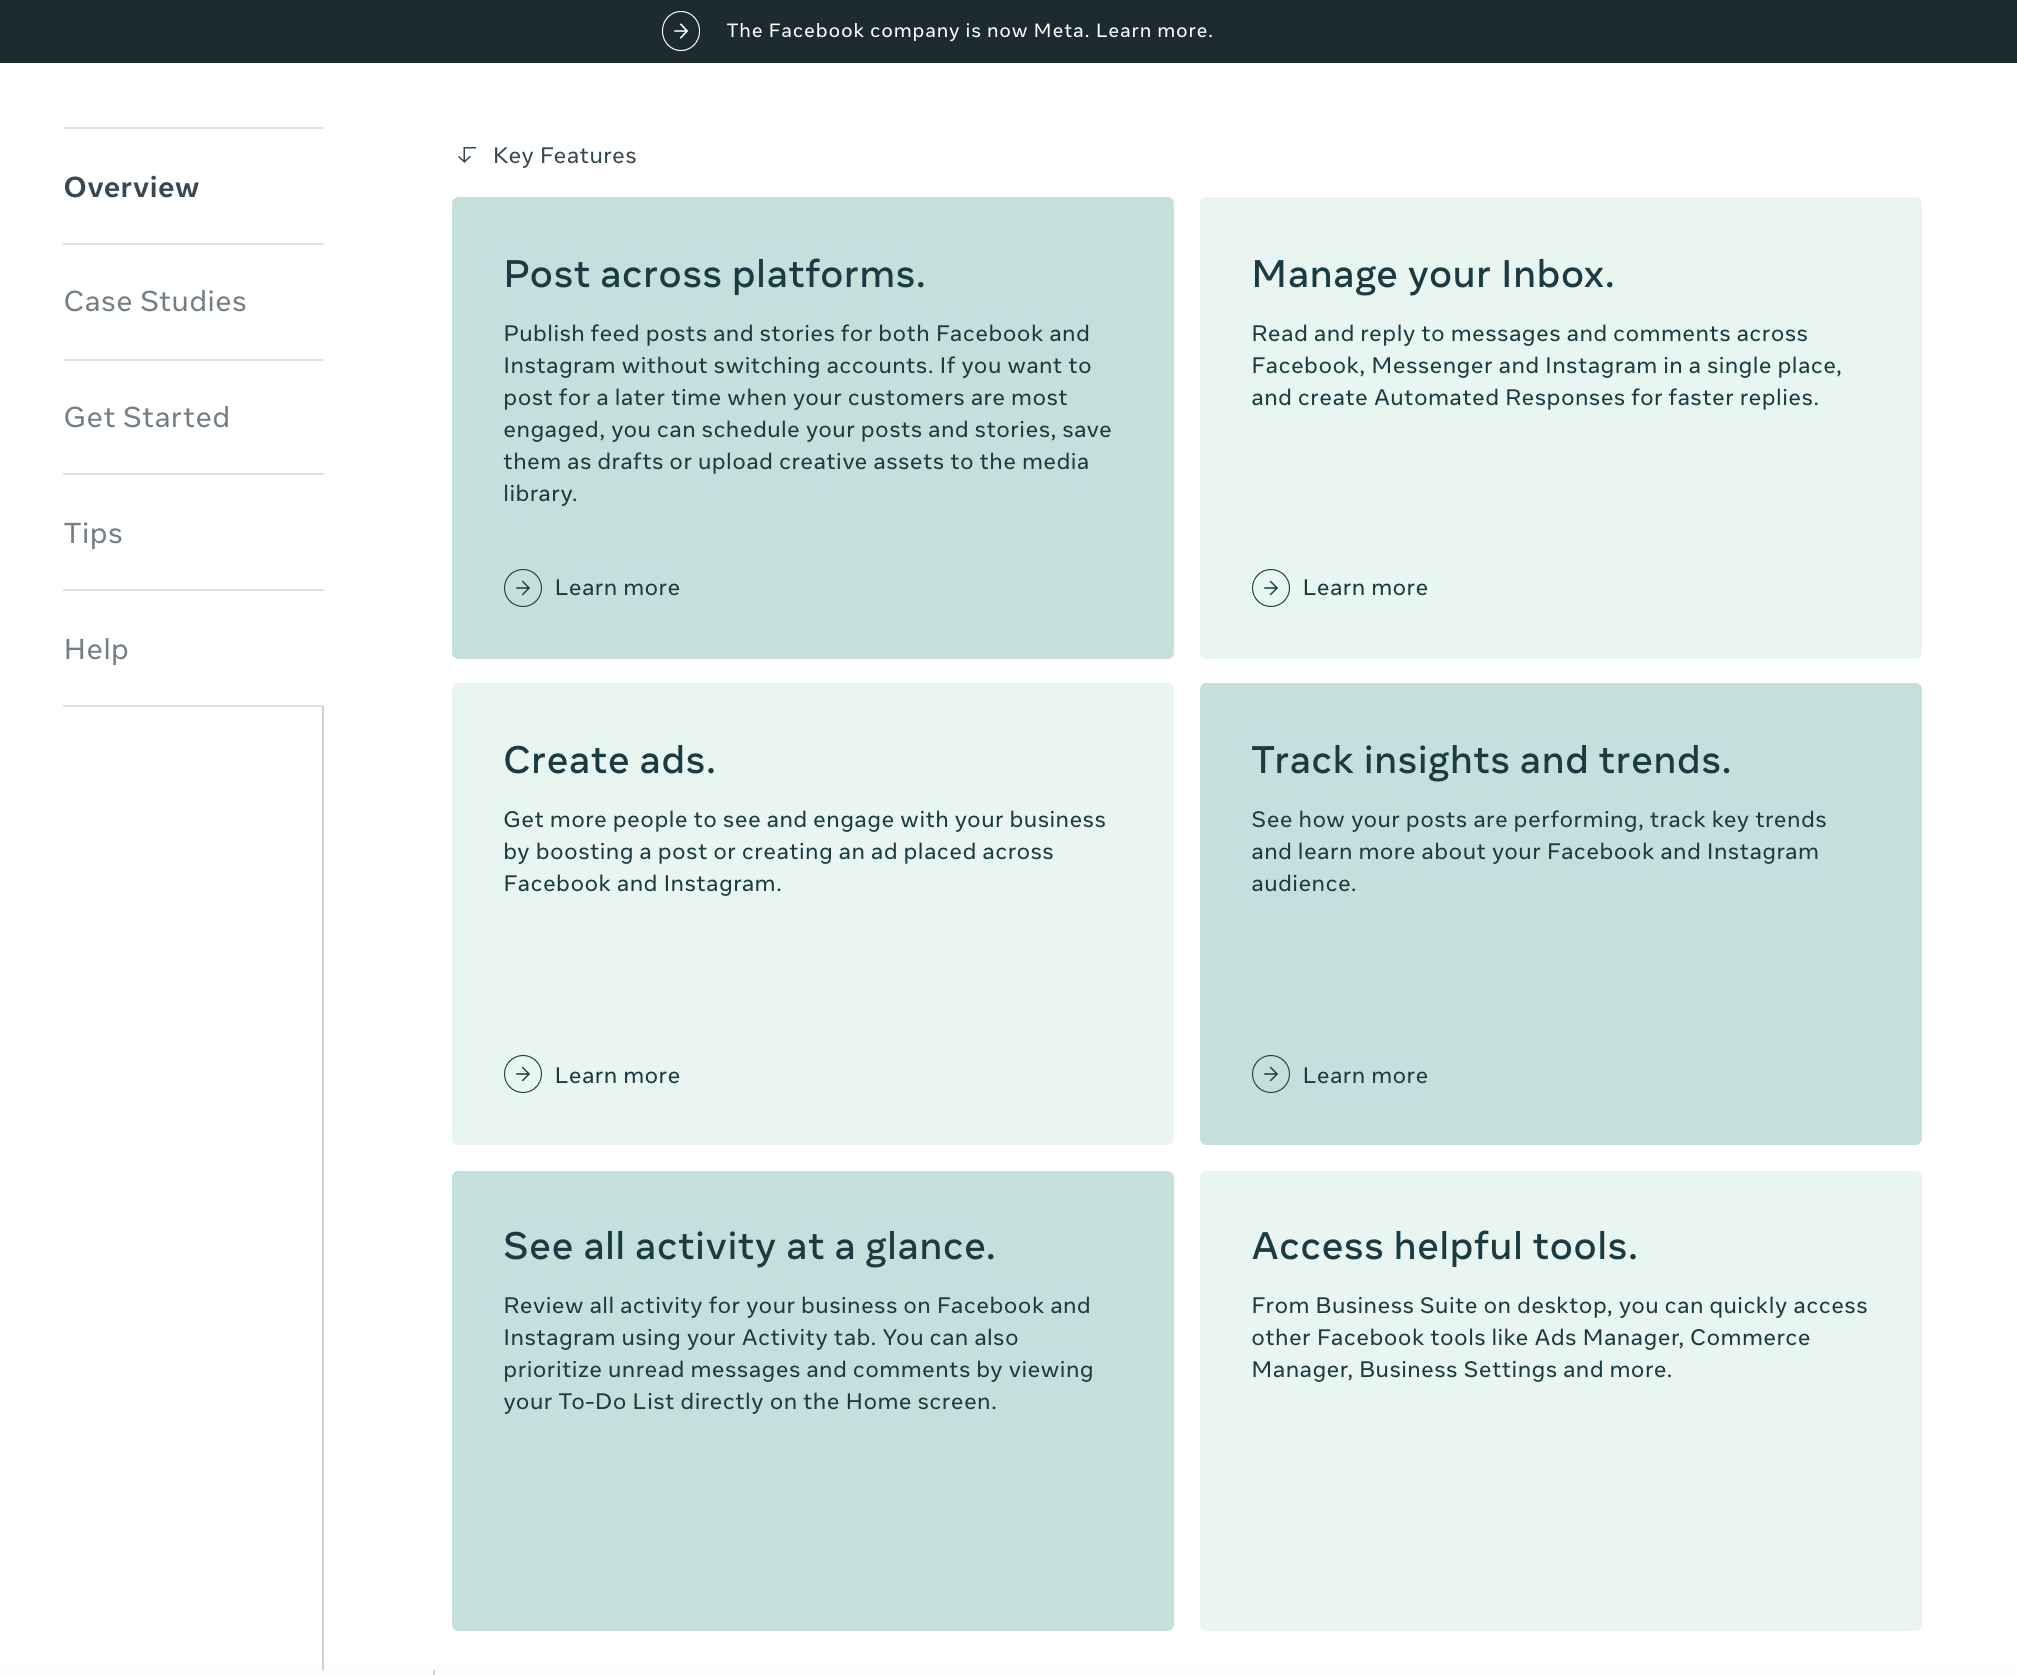Click arrow icon under Post across platforms
Image resolution: width=2017 pixels, height=1675 pixels.
(x=522, y=588)
